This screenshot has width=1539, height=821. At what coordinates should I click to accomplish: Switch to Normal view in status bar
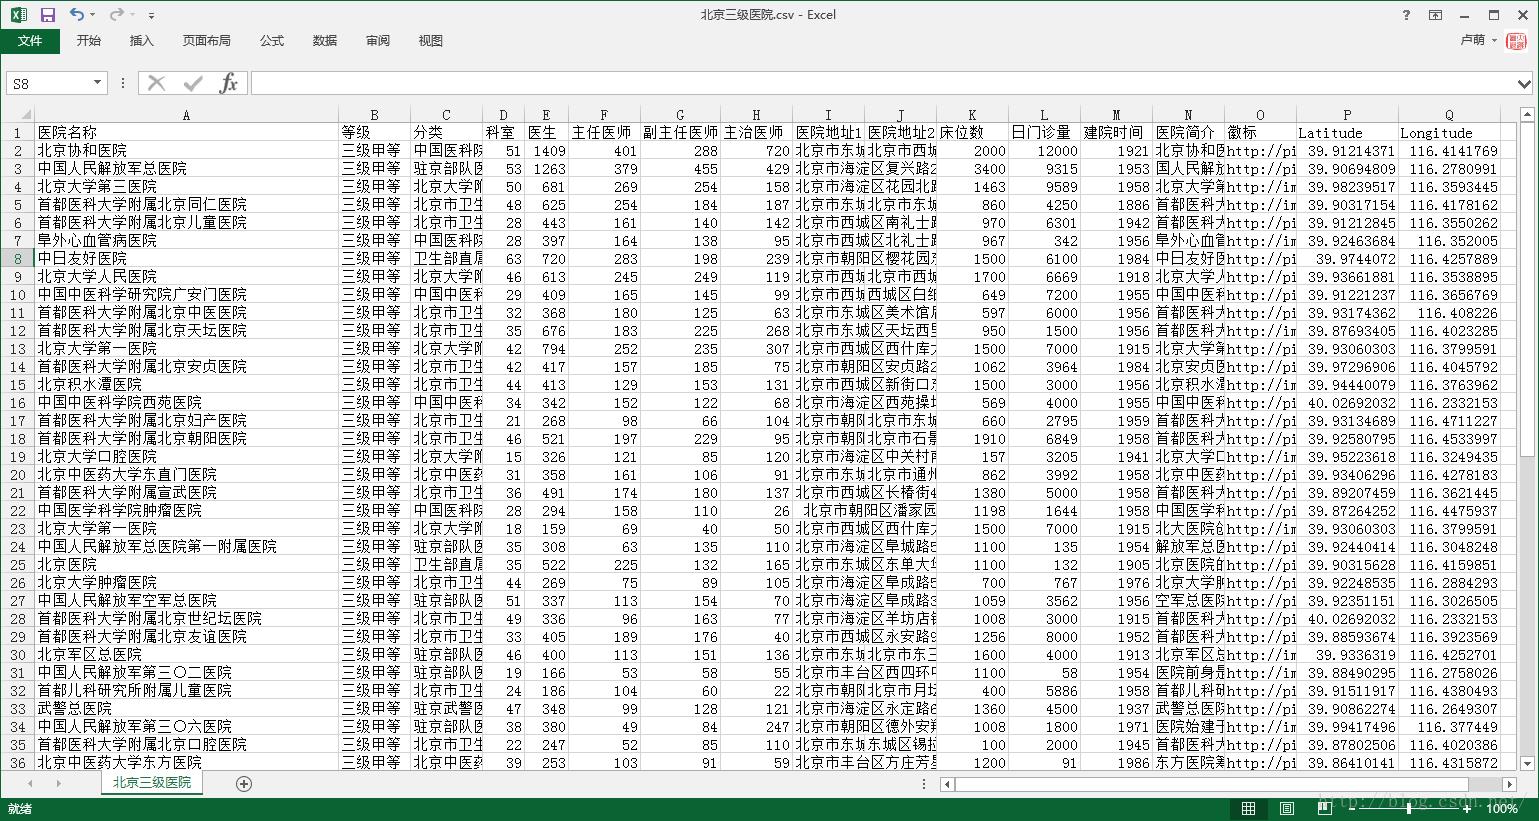(1248, 808)
